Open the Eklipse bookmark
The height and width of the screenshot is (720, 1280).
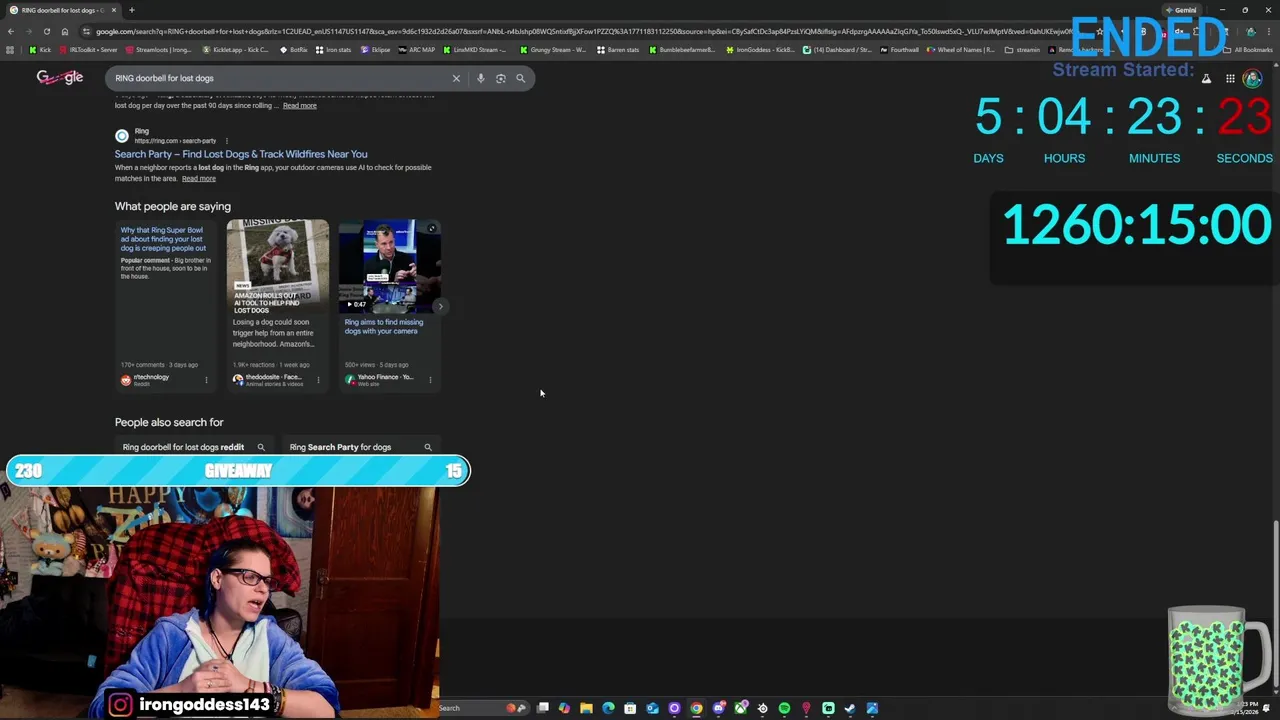[375, 49]
